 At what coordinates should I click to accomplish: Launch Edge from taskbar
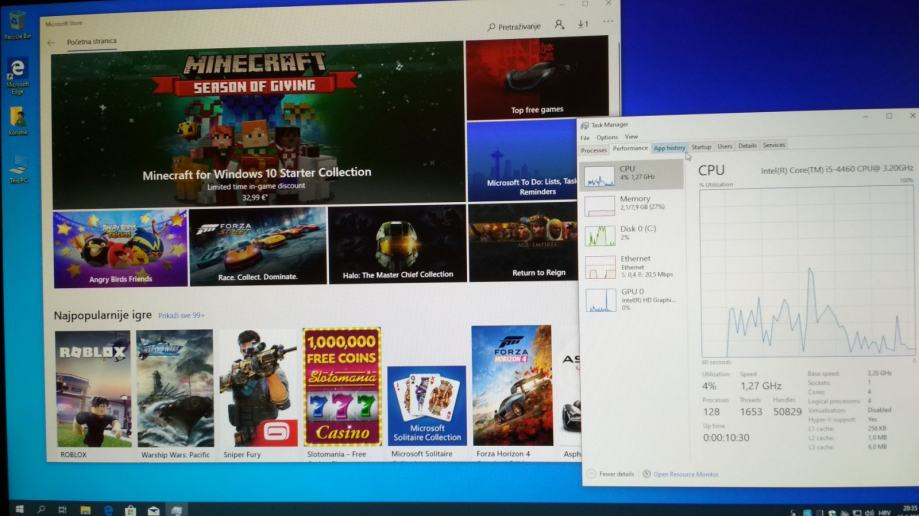click(x=108, y=510)
